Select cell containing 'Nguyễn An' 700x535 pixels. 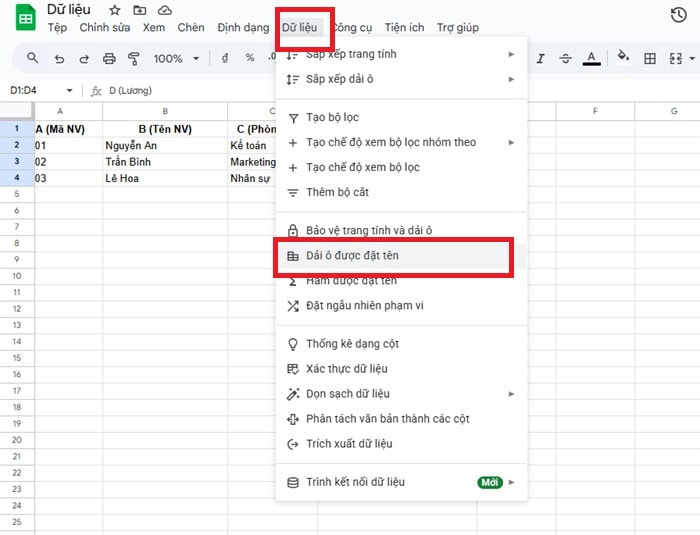[165, 145]
